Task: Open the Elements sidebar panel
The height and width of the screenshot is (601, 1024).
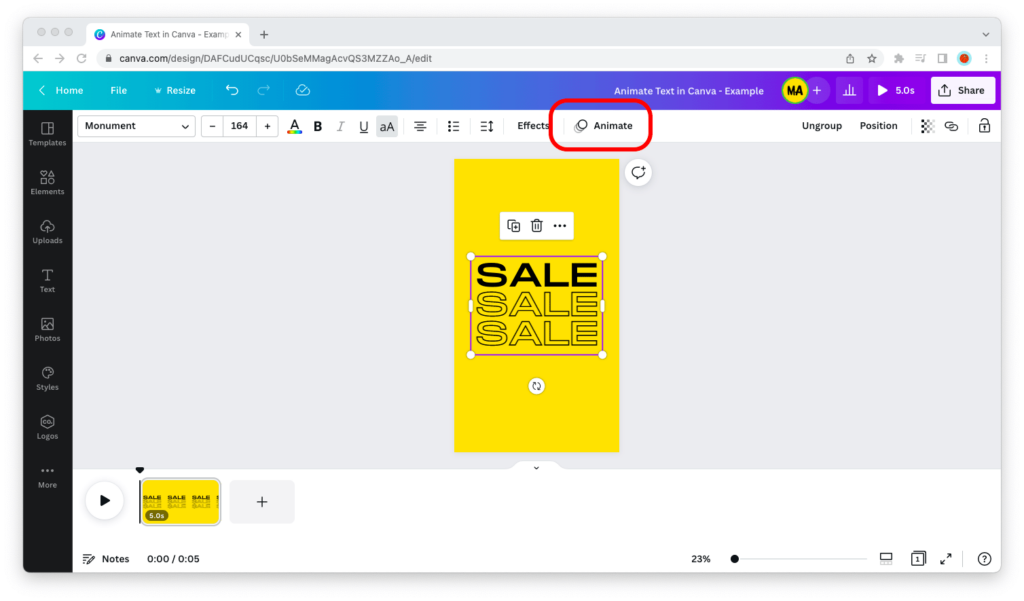Action: click(47, 183)
